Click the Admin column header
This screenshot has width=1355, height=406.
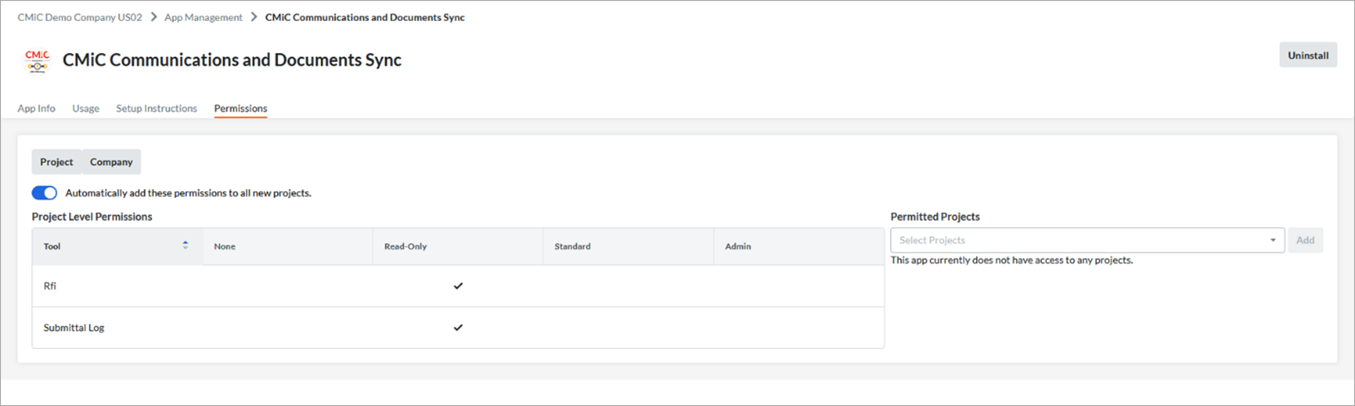[799, 246]
